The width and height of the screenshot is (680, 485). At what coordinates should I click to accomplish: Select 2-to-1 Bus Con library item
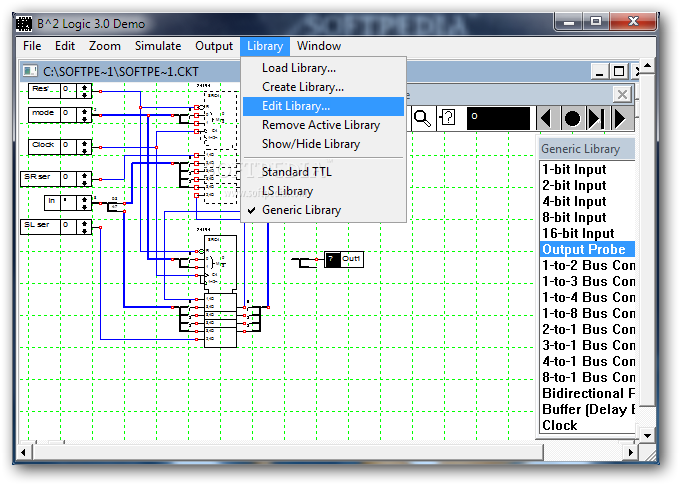coord(587,329)
